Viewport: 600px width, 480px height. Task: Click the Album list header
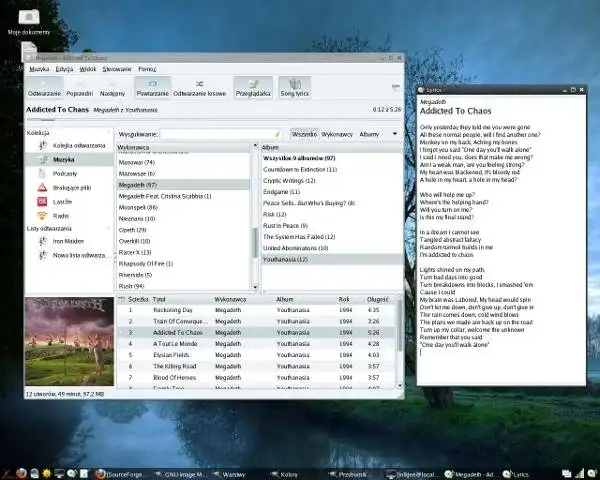(x=331, y=147)
